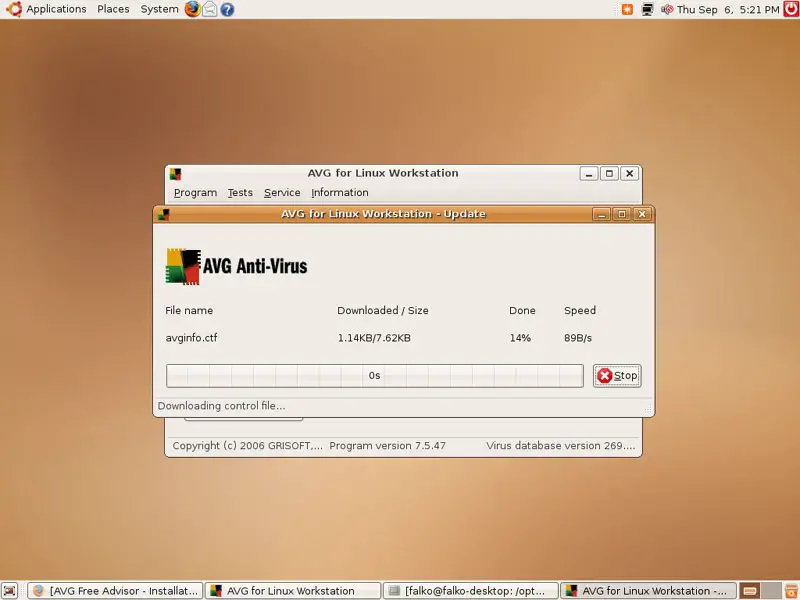Viewport: 800px width, 600px height.
Task: Switch to AVG Free Advisor taskbar window
Action: click(115, 591)
